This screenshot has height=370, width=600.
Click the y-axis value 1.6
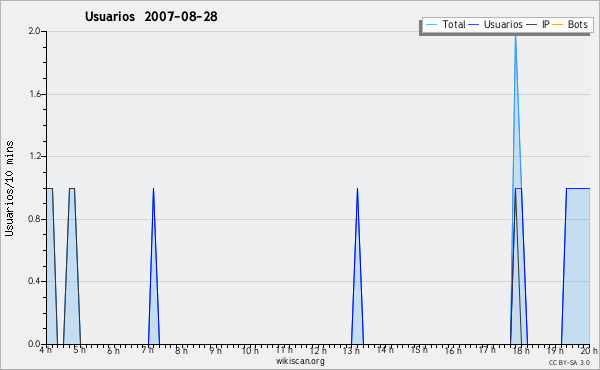click(34, 94)
